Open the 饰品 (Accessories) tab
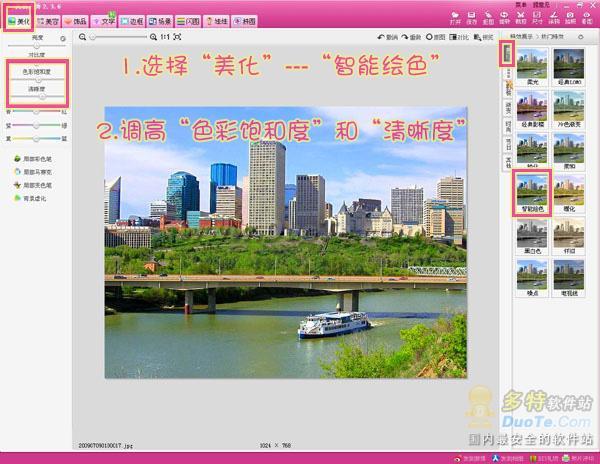The image size is (600, 464). [x=75, y=21]
